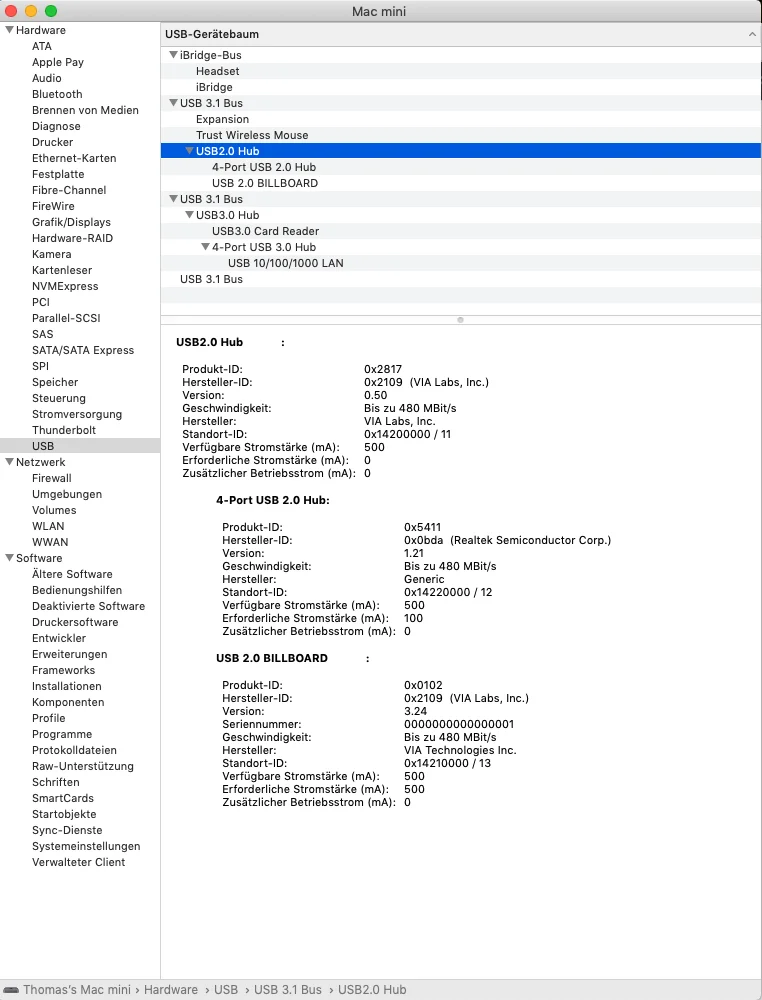Collapse the iBridge-Bus disclosure triangle
This screenshot has width=762, height=1000.
(x=173, y=55)
